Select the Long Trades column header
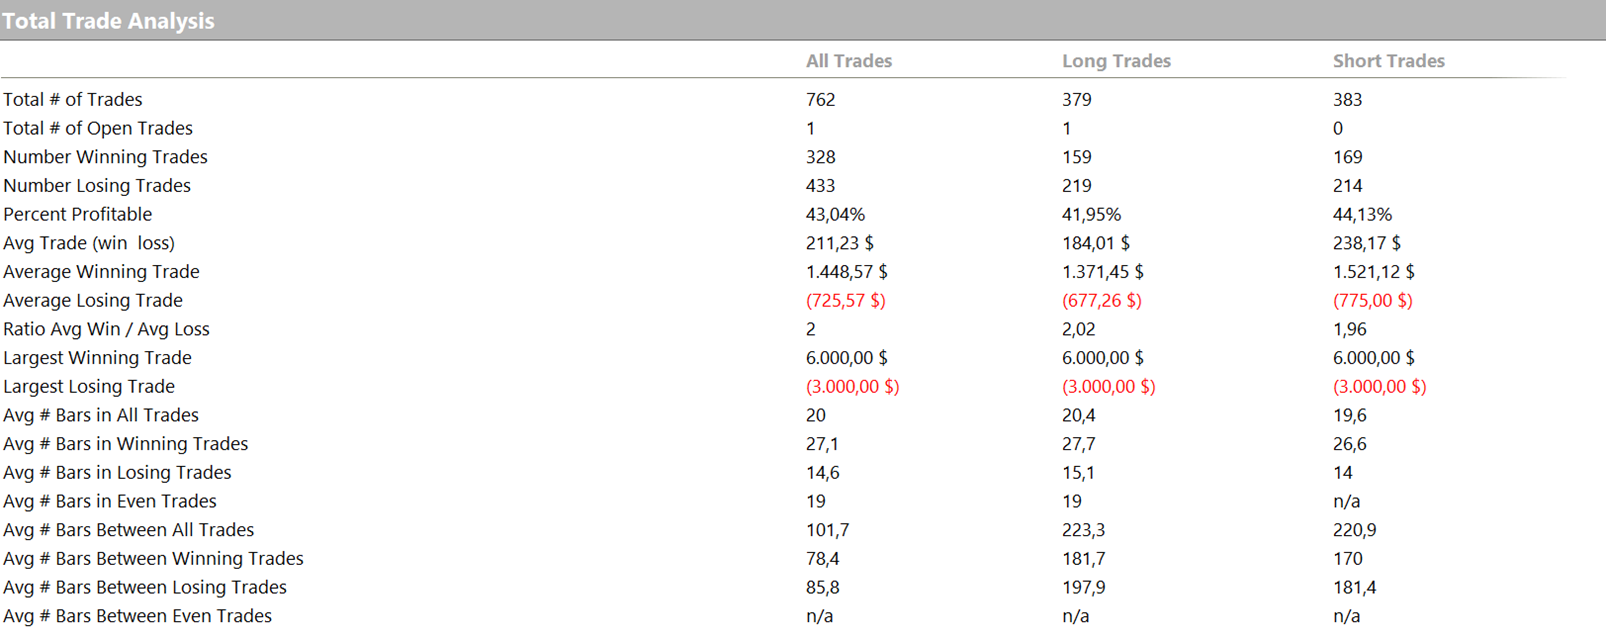The height and width of the screenshot is (640, 1606). click(1116, 61)
